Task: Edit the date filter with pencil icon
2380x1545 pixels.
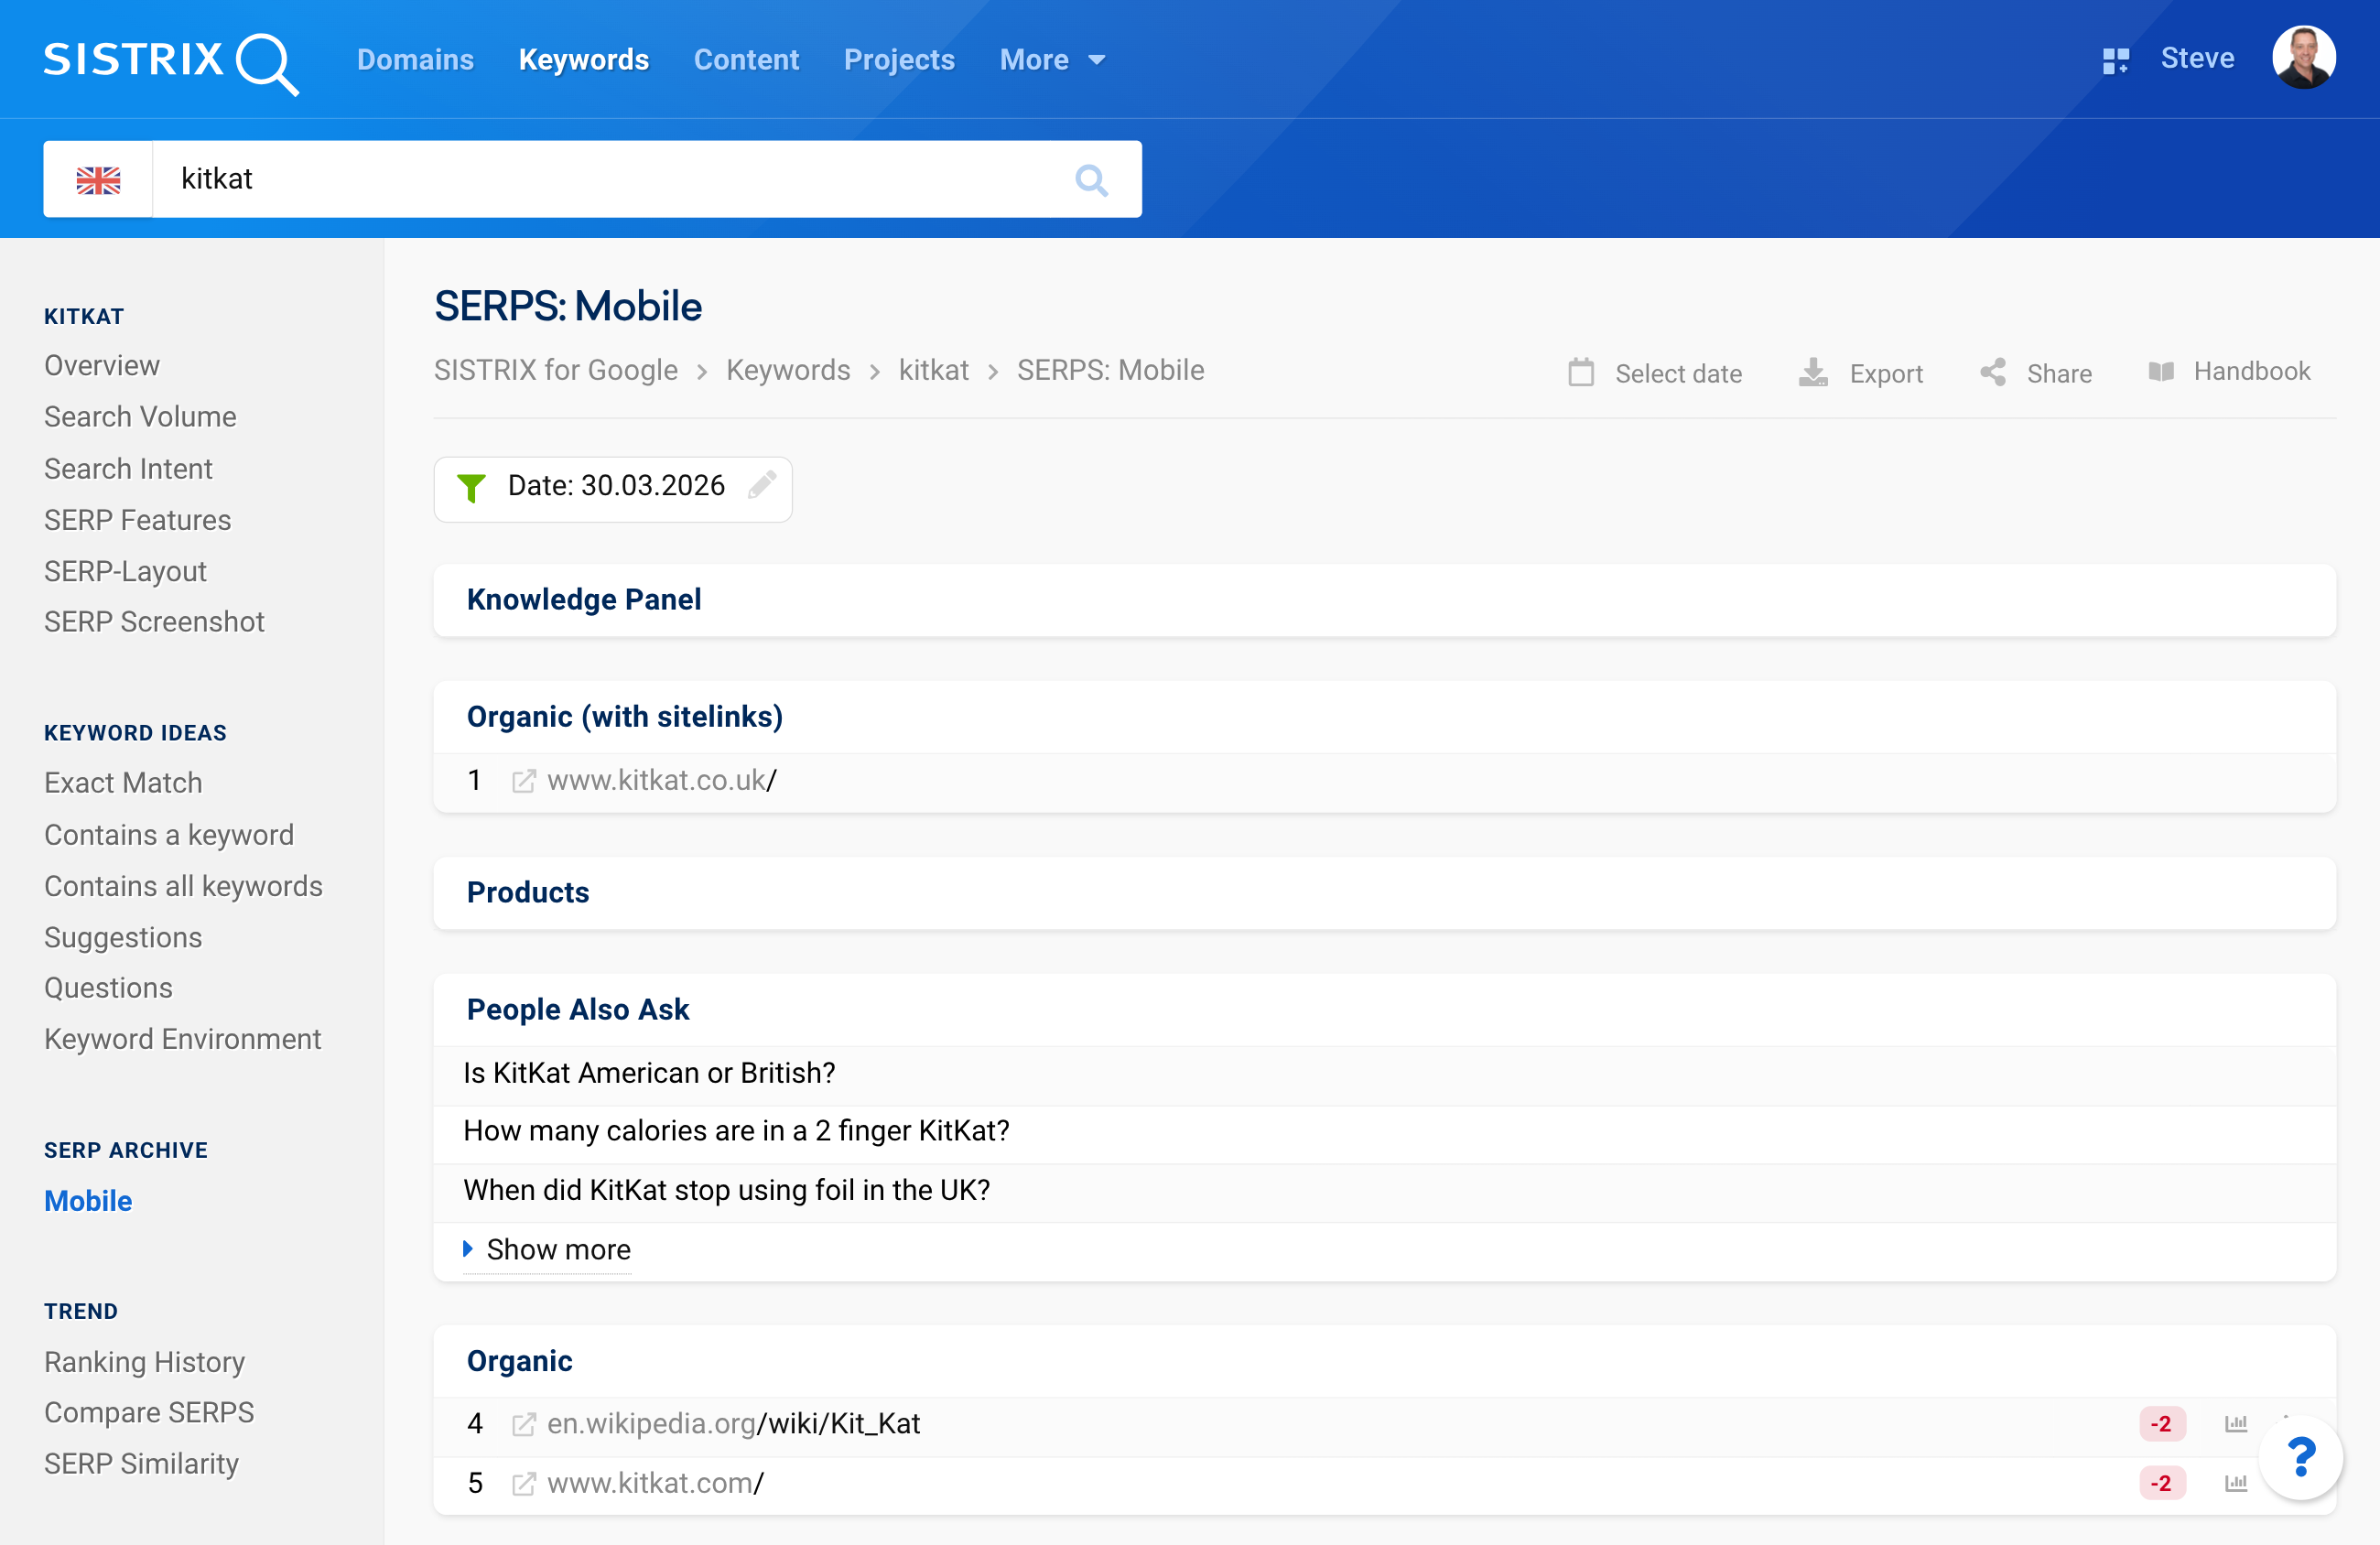Action: tap(762, 485)
